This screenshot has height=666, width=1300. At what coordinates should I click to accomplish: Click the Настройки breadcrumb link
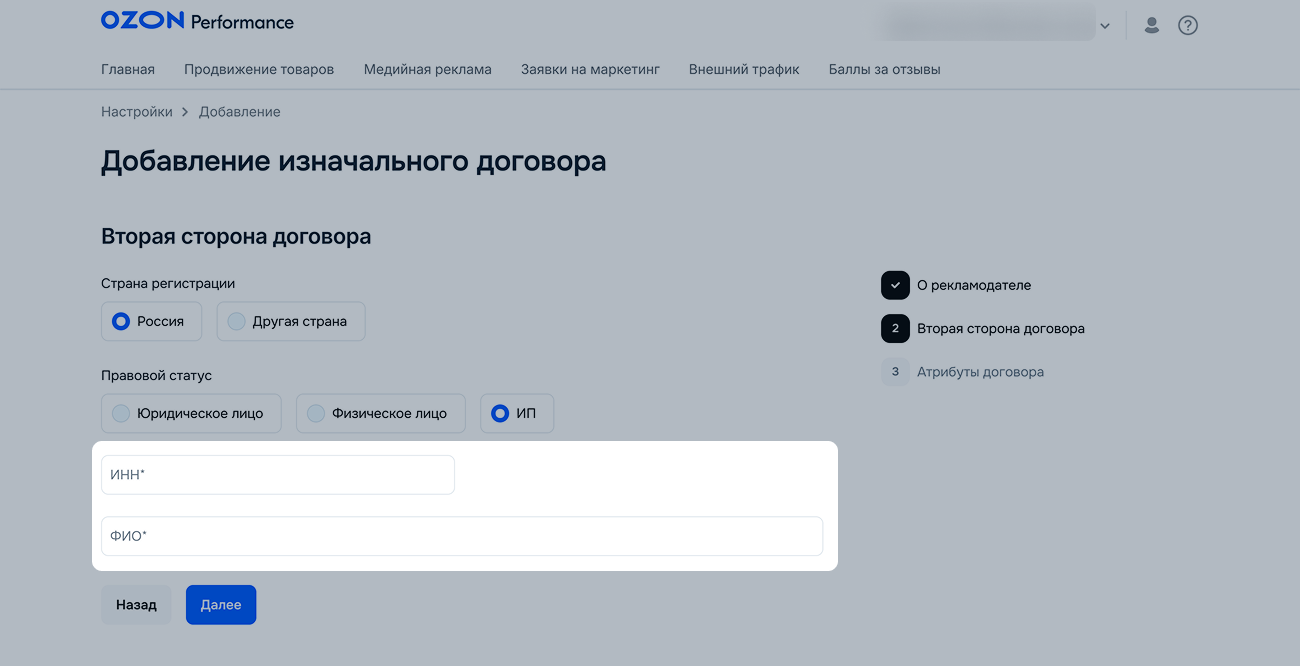pos(137,112)
